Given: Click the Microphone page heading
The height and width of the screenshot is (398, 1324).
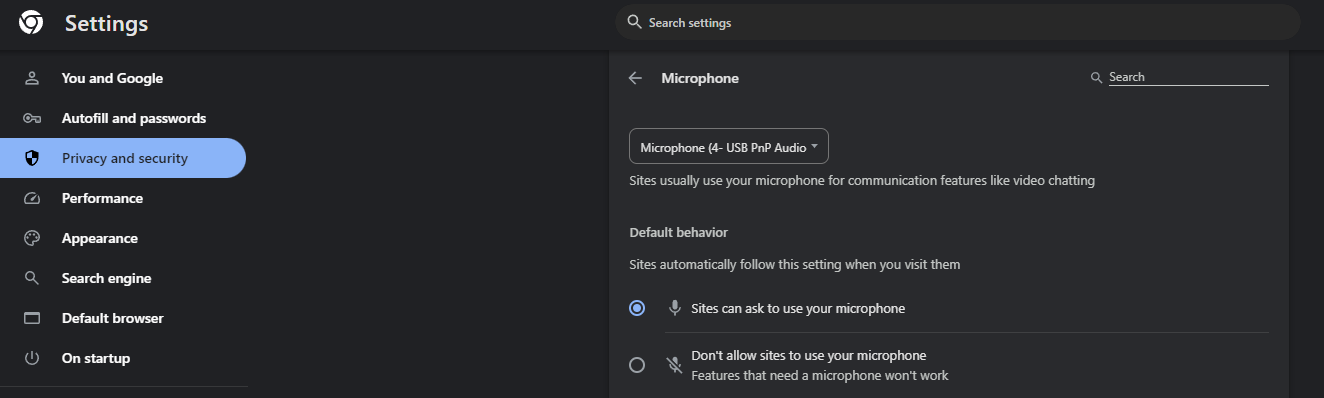Looking at the screenshot, I should (700, 78).
